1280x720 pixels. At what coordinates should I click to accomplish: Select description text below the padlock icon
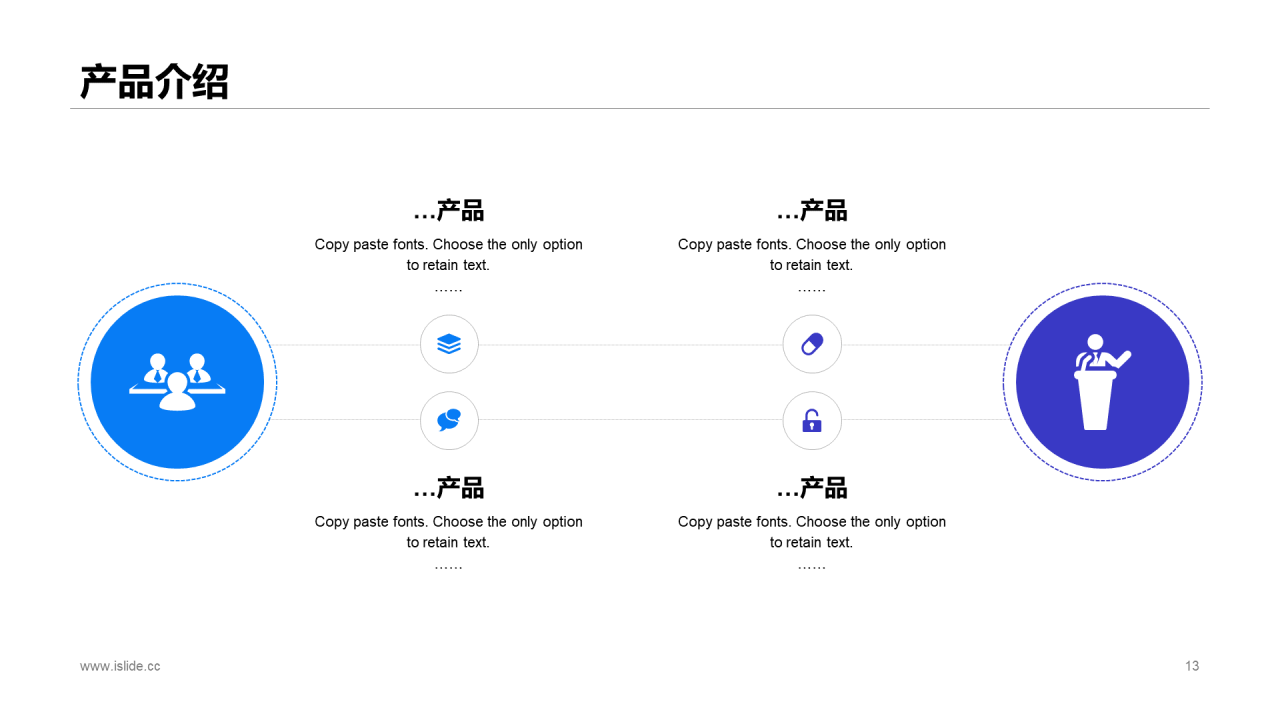tap(812, 542)
